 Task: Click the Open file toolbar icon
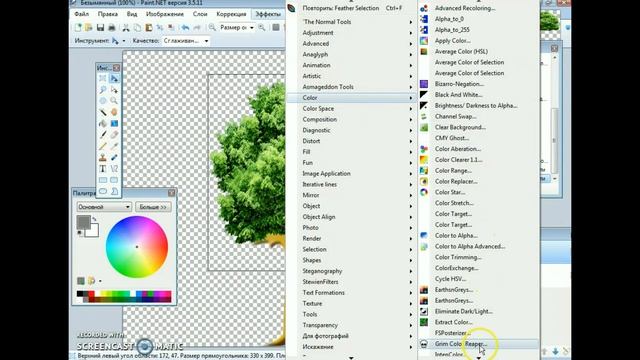pos(88,28)
